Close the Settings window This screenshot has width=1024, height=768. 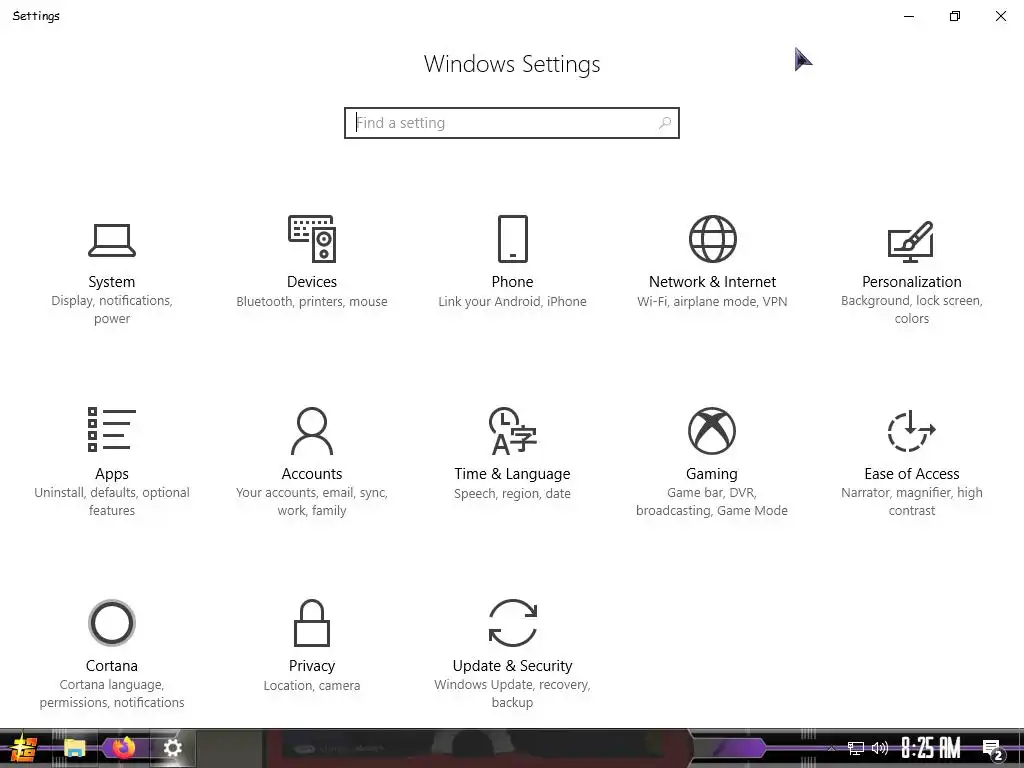[1000, 16]
